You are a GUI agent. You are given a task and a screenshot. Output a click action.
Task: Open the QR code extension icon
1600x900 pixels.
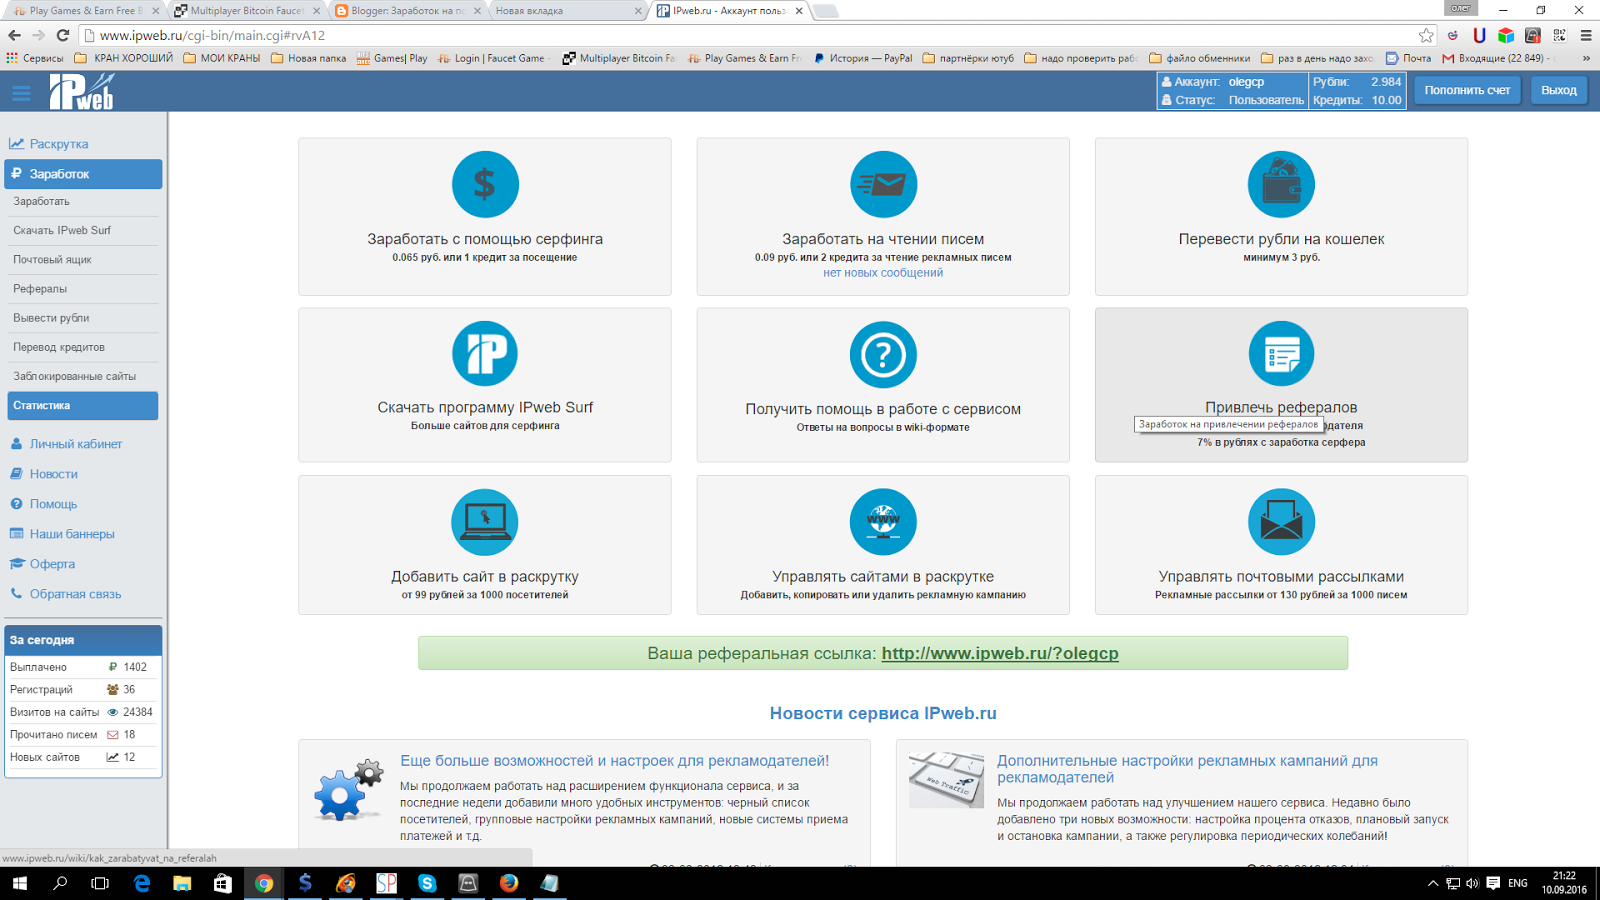click(x=1559, y=35)
